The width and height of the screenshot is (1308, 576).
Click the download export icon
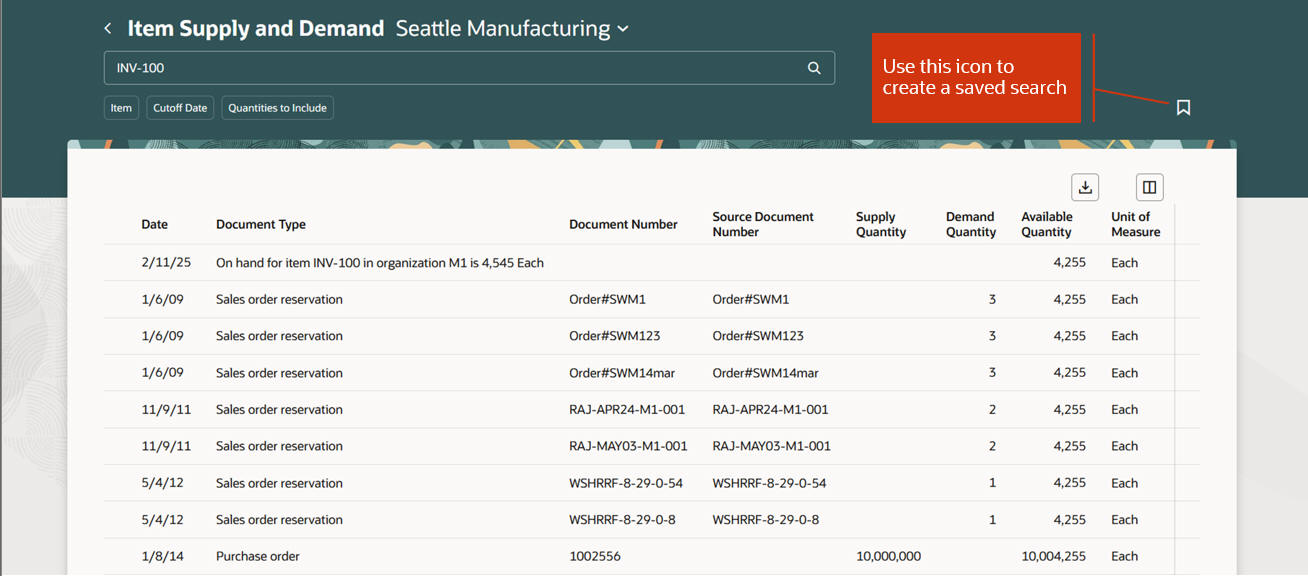1085,187
